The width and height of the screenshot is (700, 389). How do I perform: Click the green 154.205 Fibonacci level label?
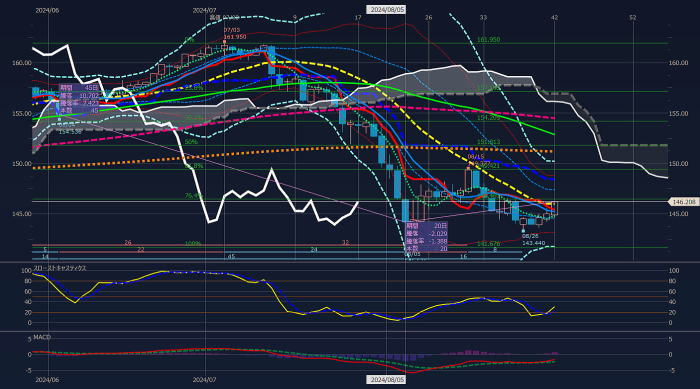pyautogui.click(x=488, y=117)
